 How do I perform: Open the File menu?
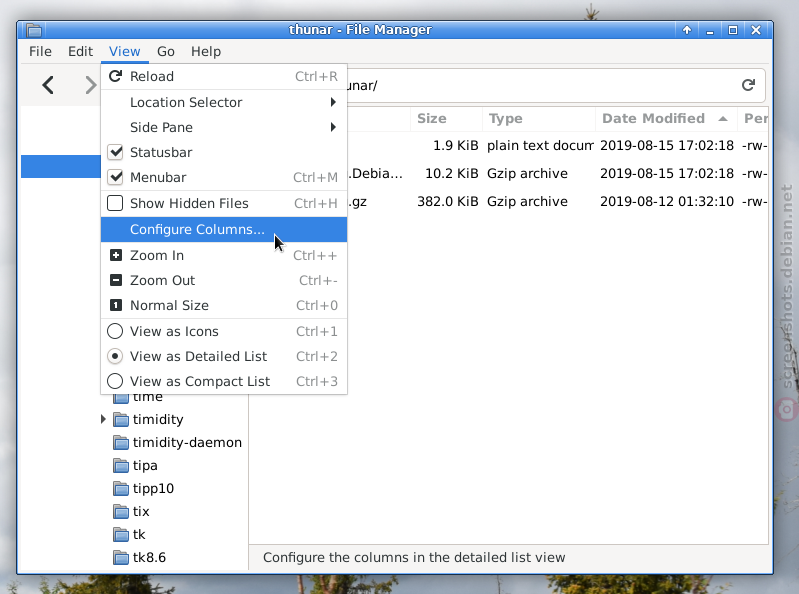40,51
